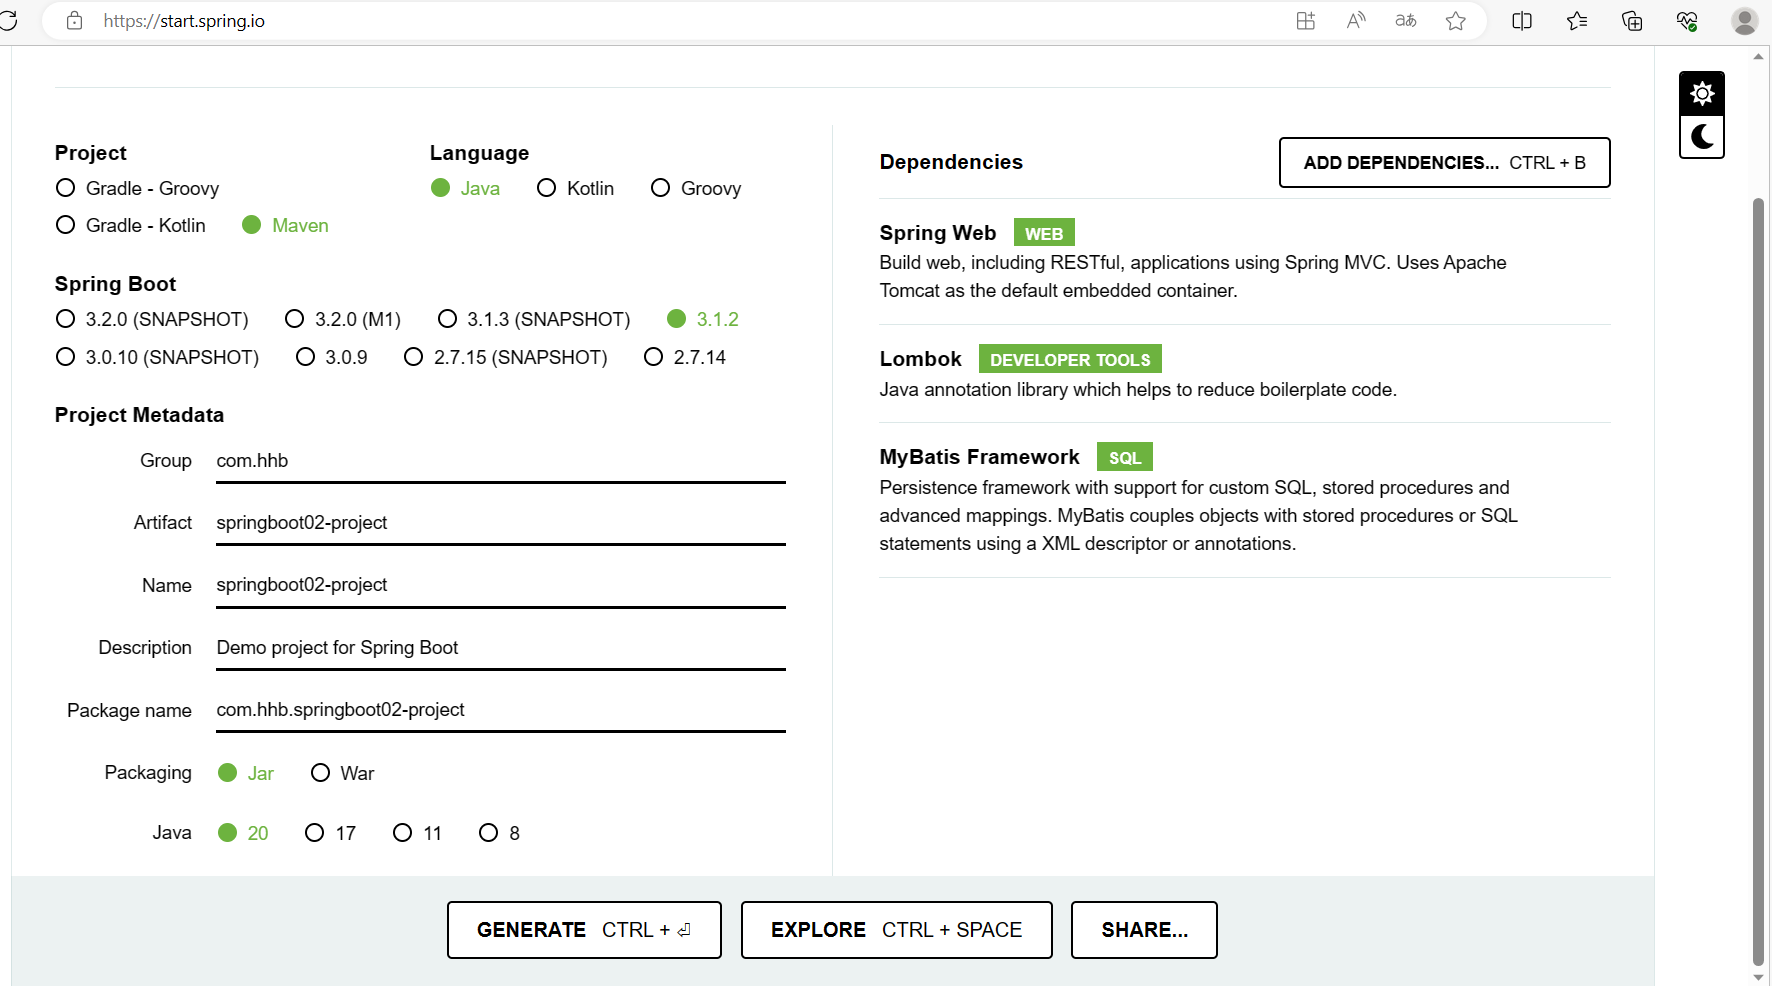Select Spring Boot 3.2.0 (SNAPSHOT)
The width and height of the screenshot is (1772, 986).
click(x=152, y=319)
